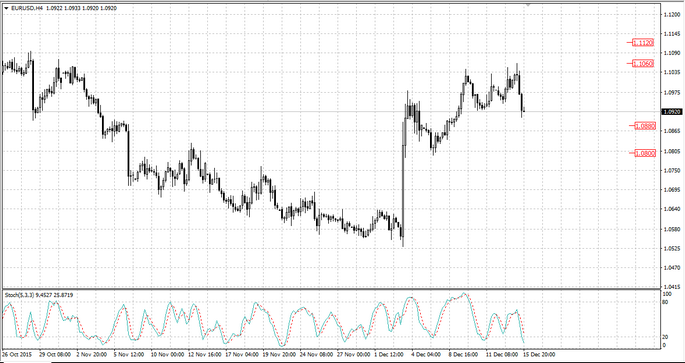Click the stochastic scale level 20
This screenshot has height=363, width=685.
[x=665, y=337]
